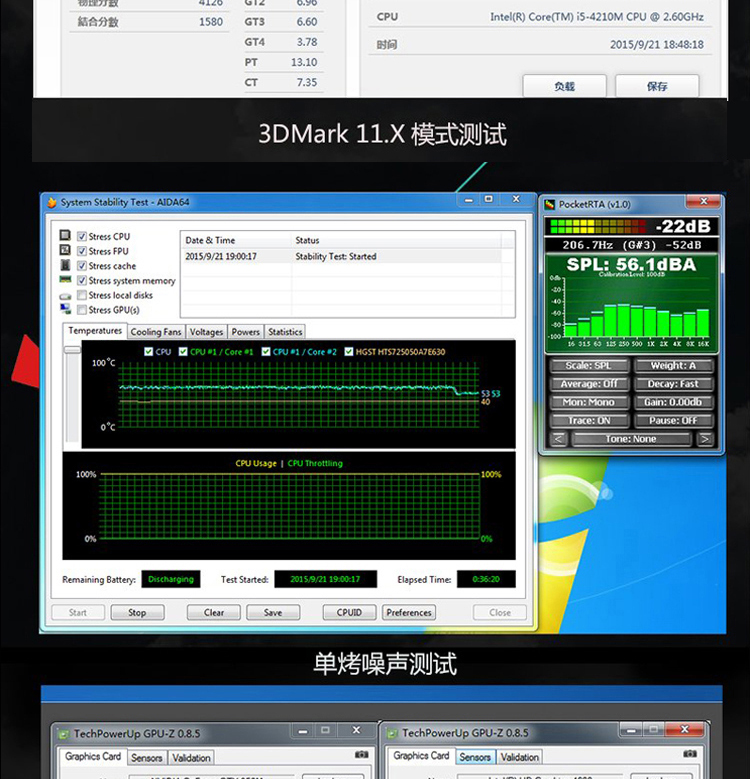Click the FPU icon beside Stress FPU

pyautogui.click(x=65, y=249)
